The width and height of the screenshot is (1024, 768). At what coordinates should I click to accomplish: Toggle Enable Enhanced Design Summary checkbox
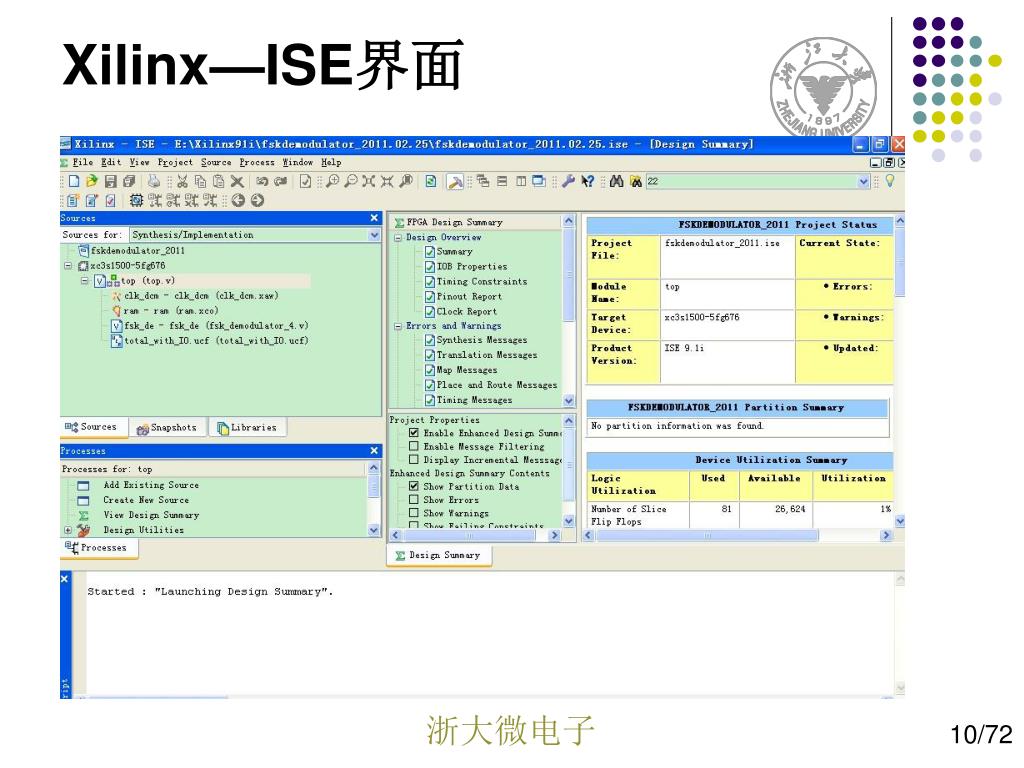tap(413, 433)
